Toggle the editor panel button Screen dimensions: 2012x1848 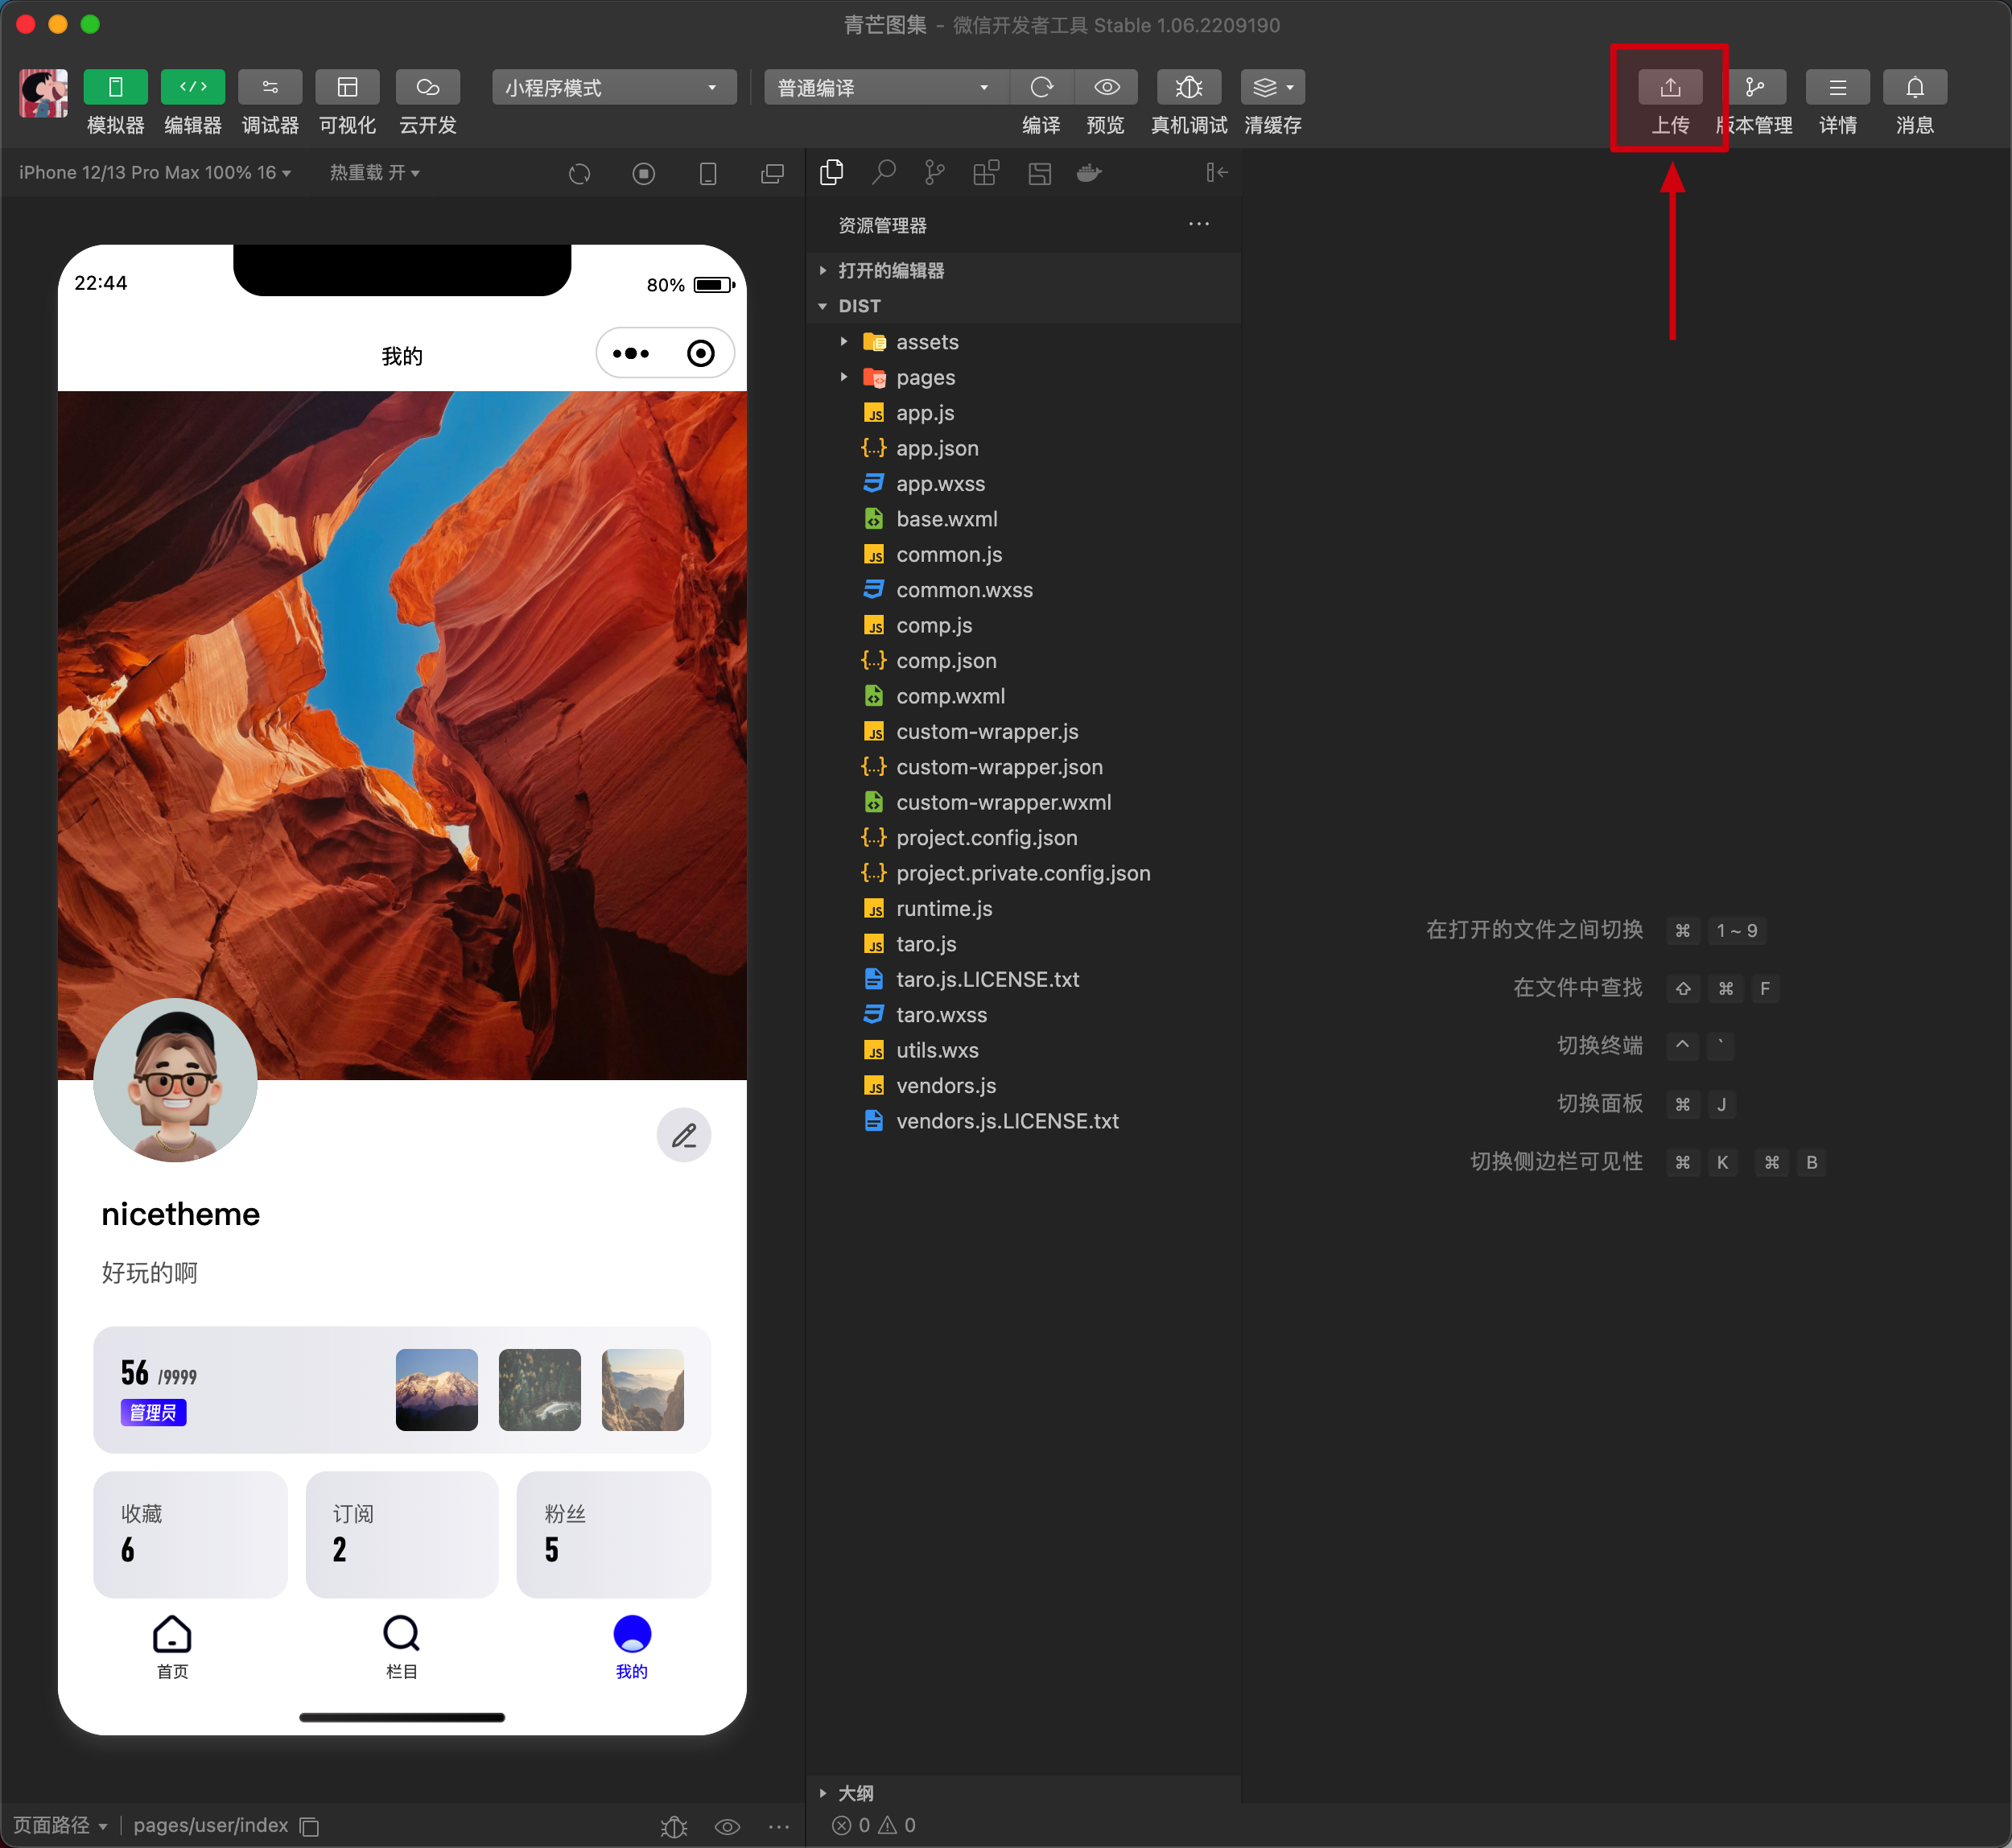[x=193, y=87]
